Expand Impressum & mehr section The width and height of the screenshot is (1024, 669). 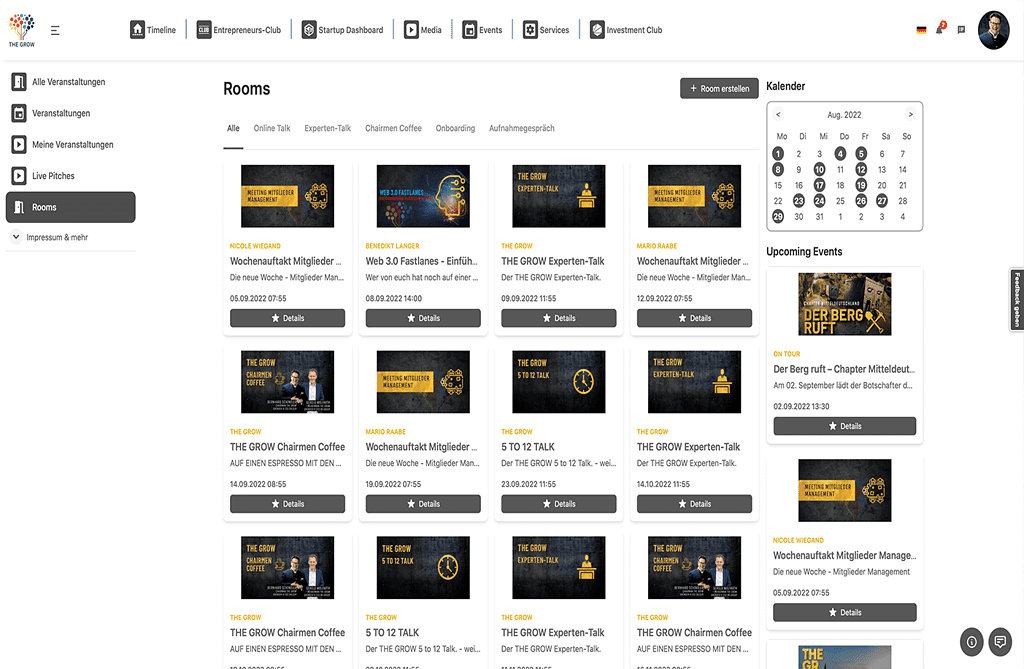(x=50, y=237)
